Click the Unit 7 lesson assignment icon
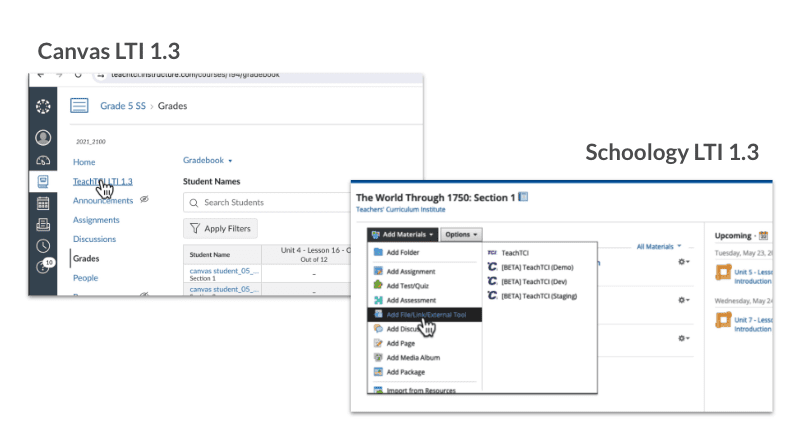 click(723, 320)
